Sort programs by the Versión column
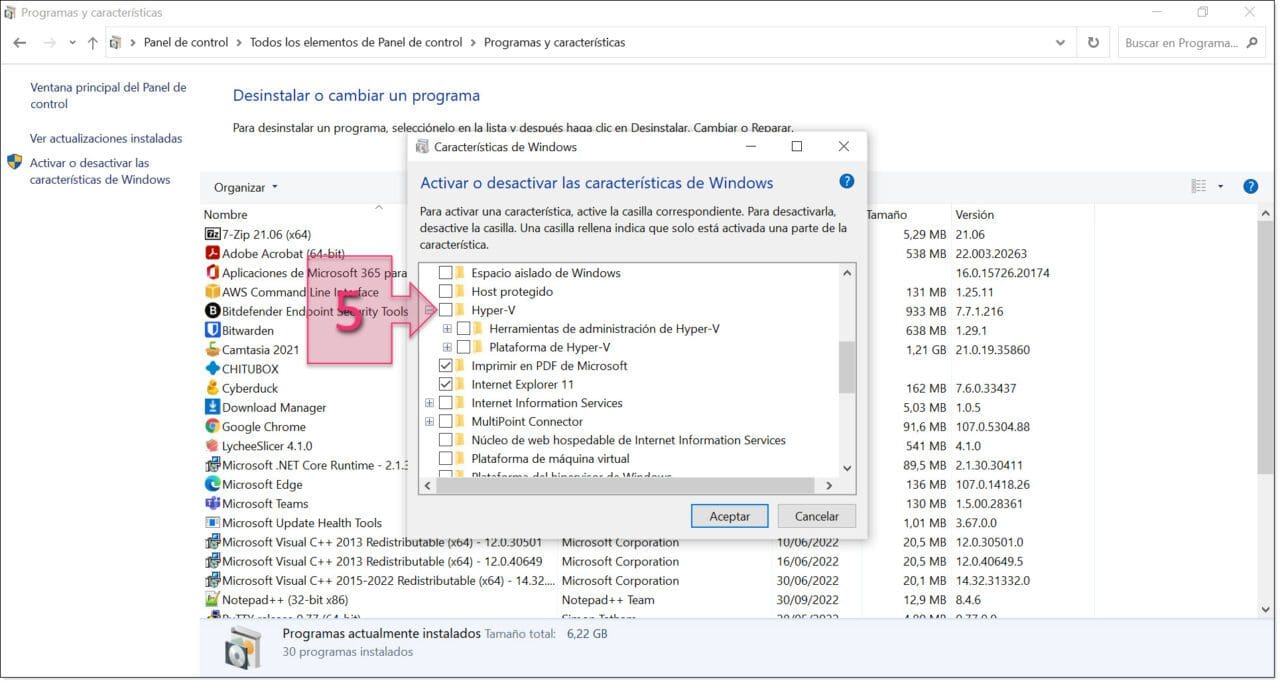The width and height of the screenshot is (1280, 683). [975, 214]
